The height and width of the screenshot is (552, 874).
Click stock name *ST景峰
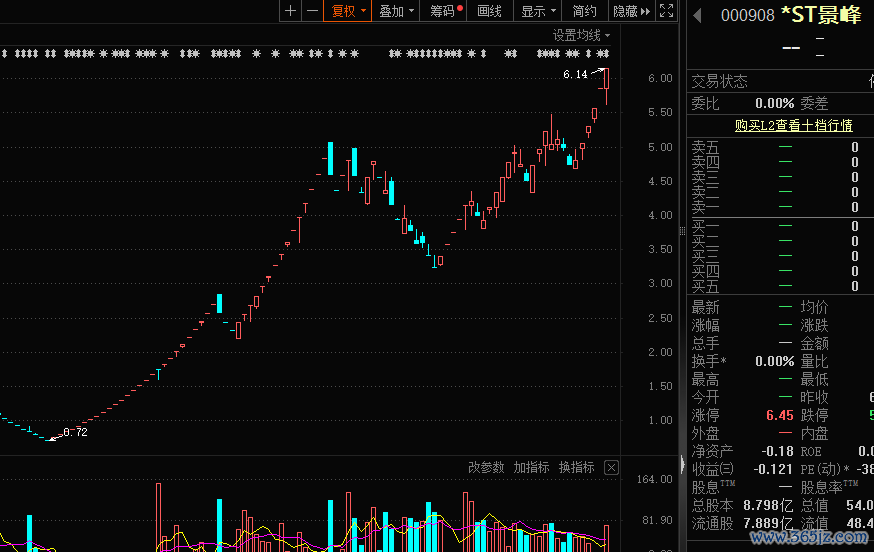822,15
